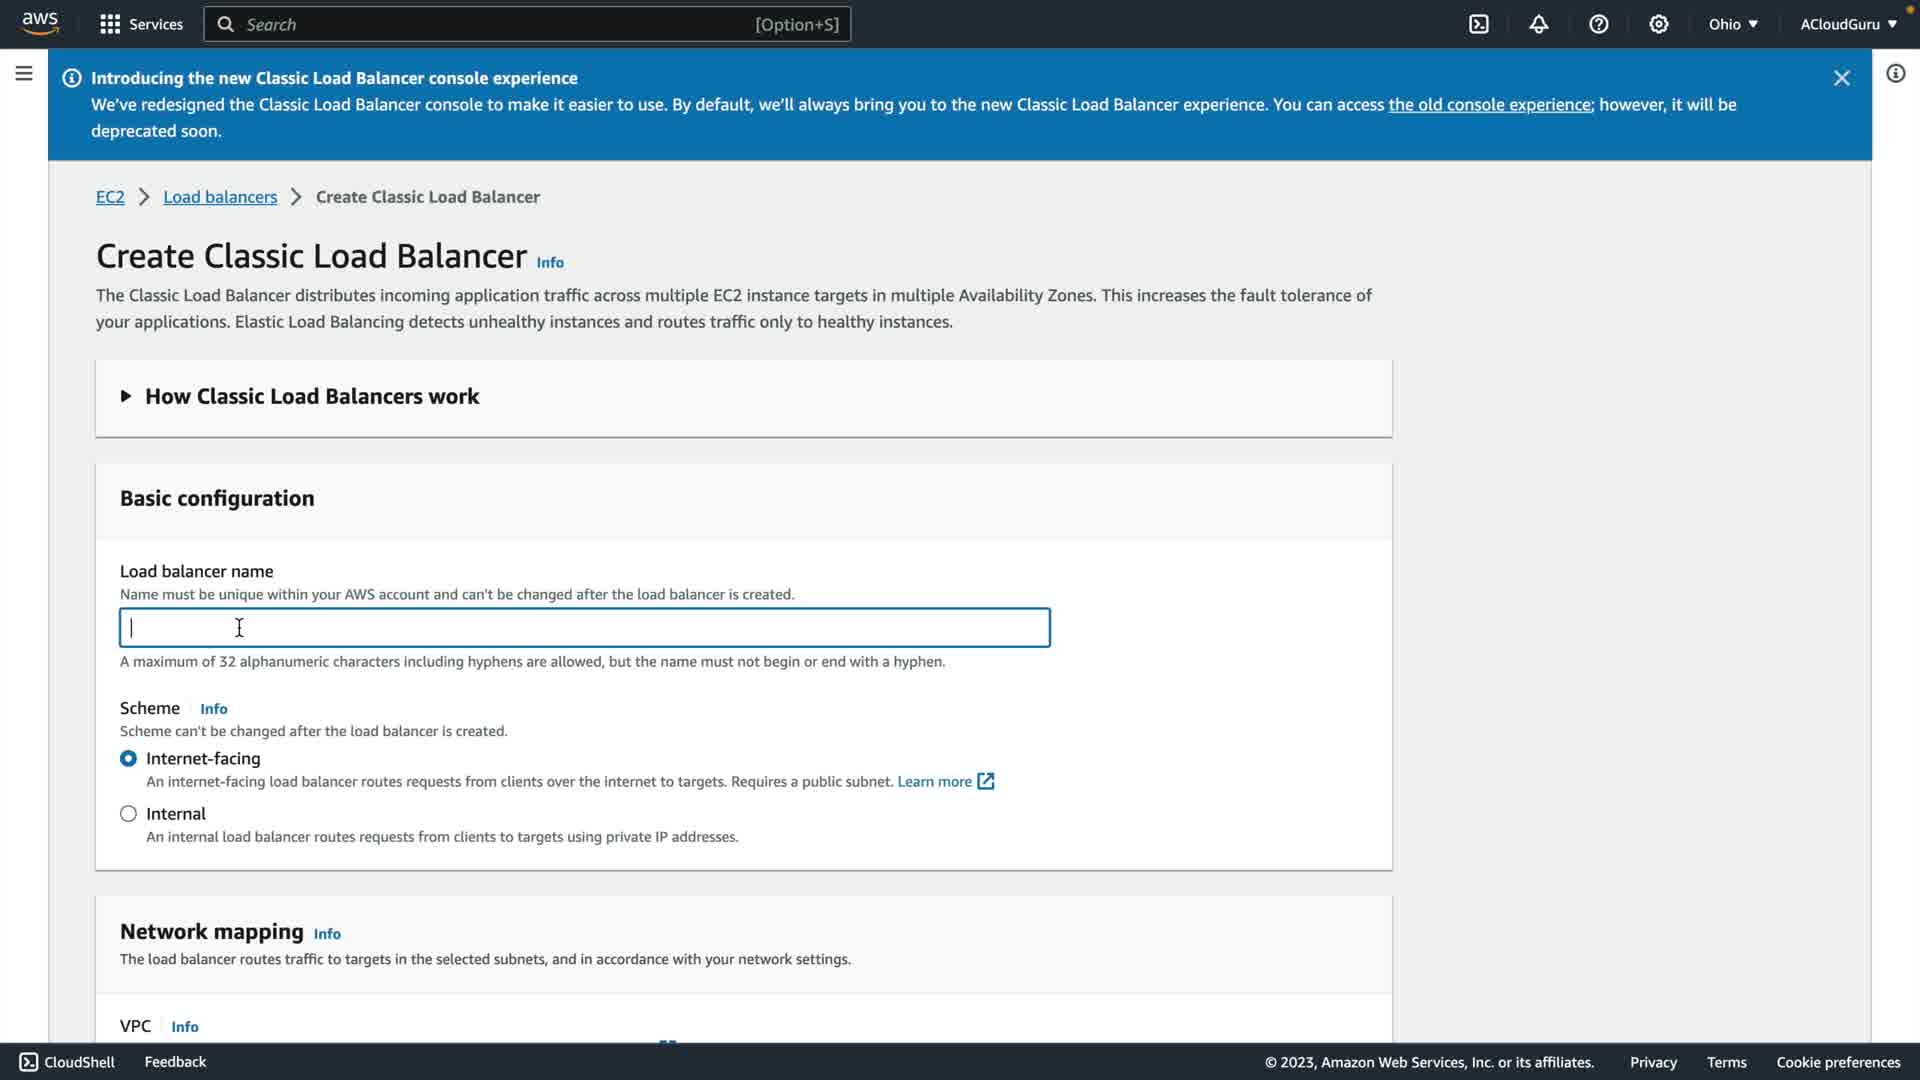Go to the AWS logo home

(x=40, y=23)
